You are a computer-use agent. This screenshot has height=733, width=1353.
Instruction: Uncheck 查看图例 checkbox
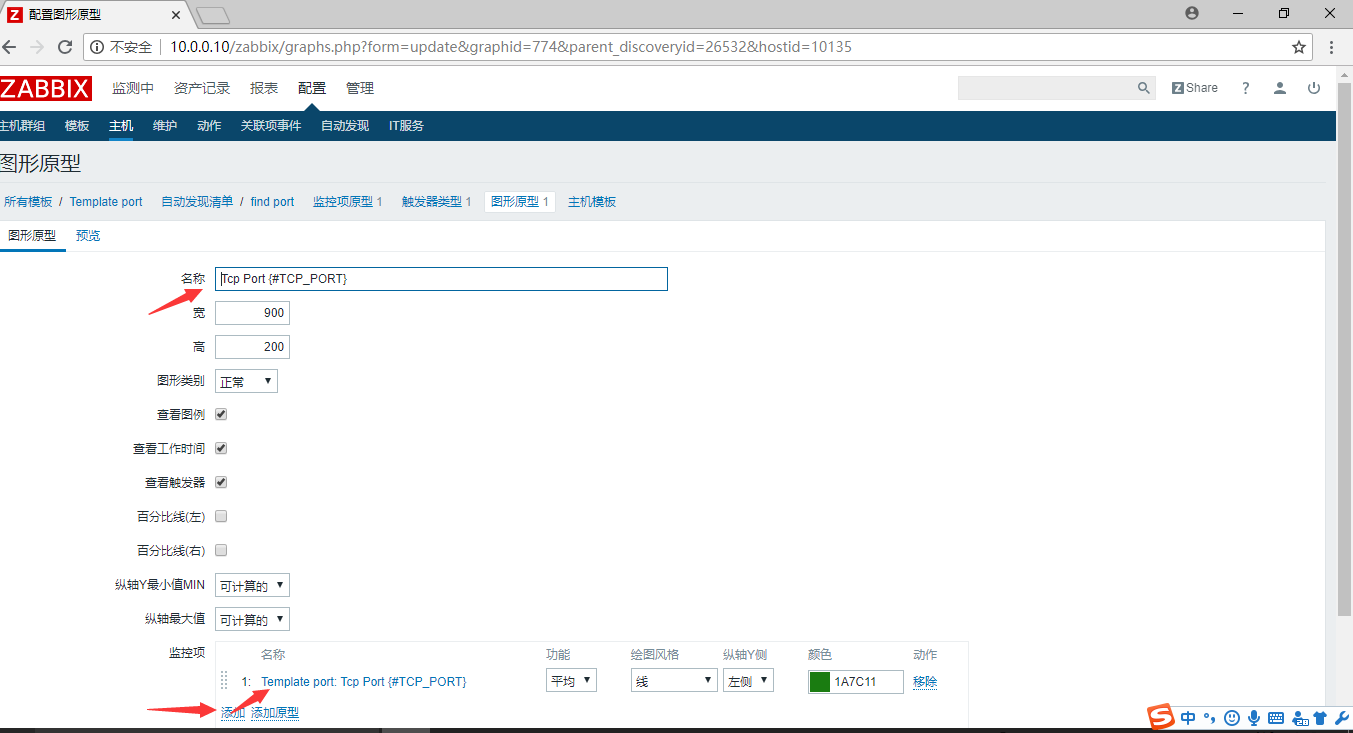(x=221, y=414)
